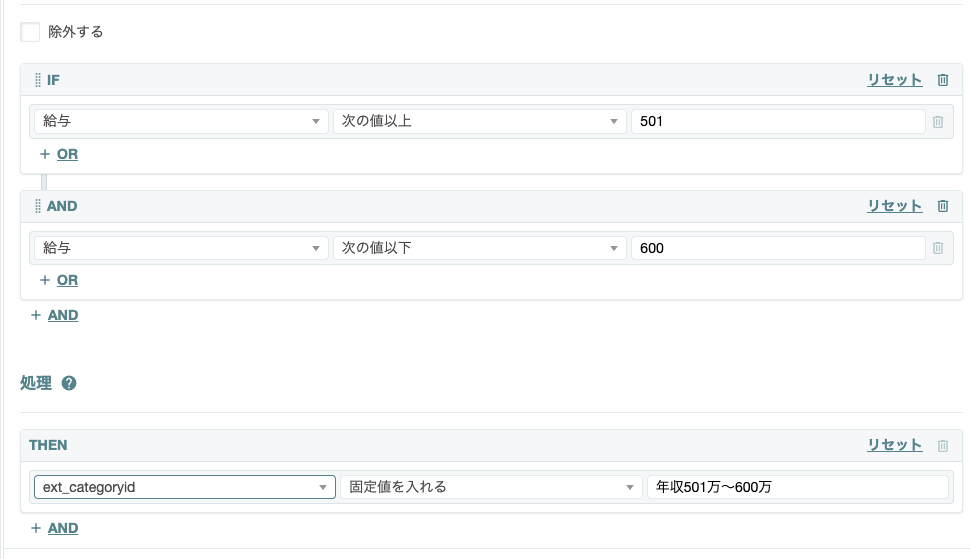Click リセット link in the IF header
970x559 pixels.
click(x=895, y=80)
